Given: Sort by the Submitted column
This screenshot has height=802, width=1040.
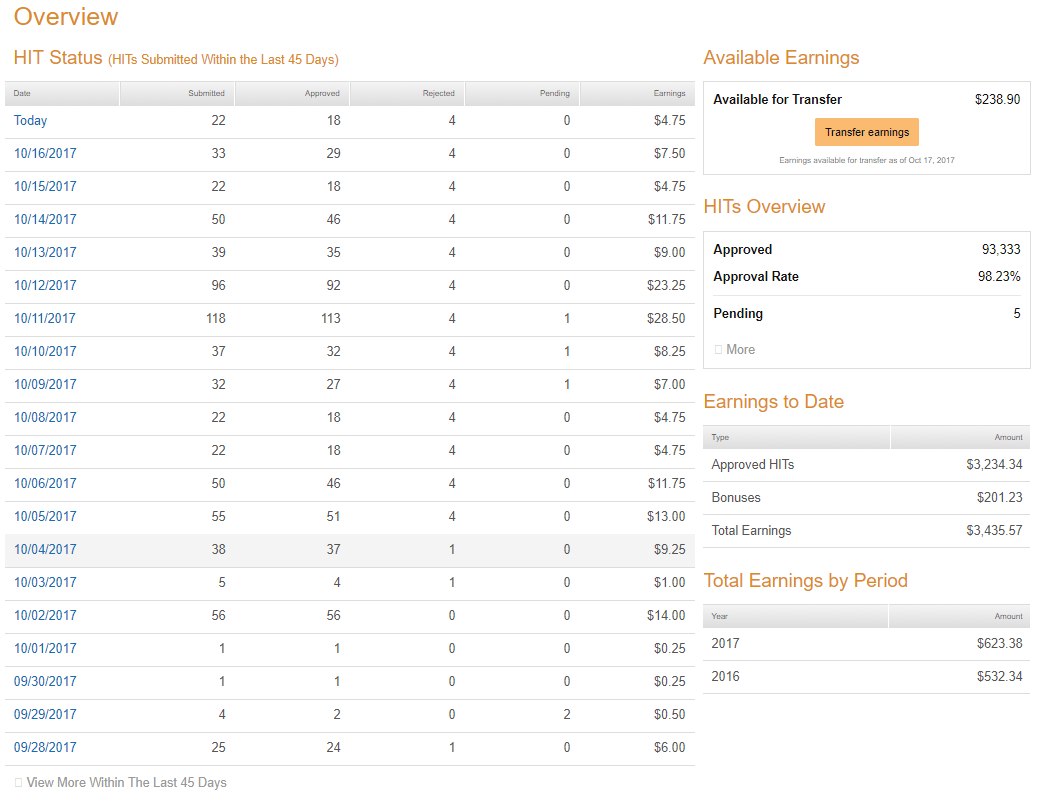Looking at the screenshot, I should tap(205, 93).
